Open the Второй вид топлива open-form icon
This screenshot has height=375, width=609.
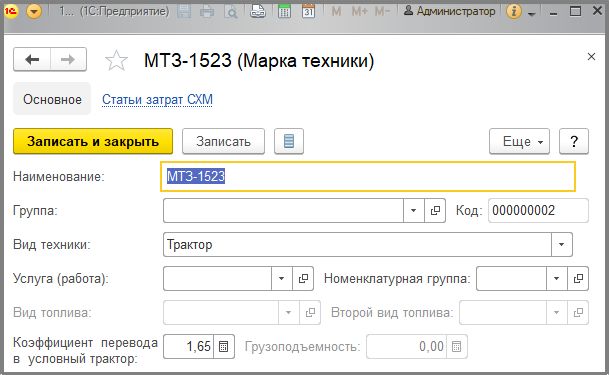pos(578,312)
